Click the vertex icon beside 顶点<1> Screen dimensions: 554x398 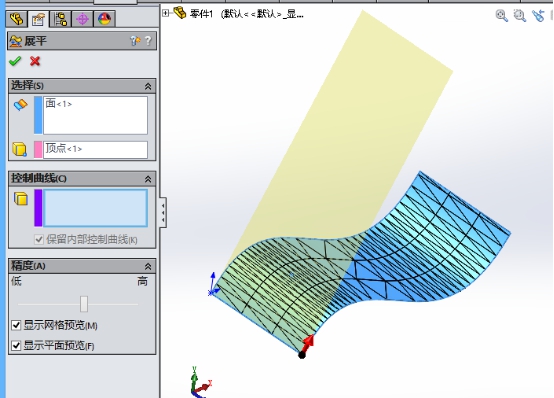[x=20, y=149]
